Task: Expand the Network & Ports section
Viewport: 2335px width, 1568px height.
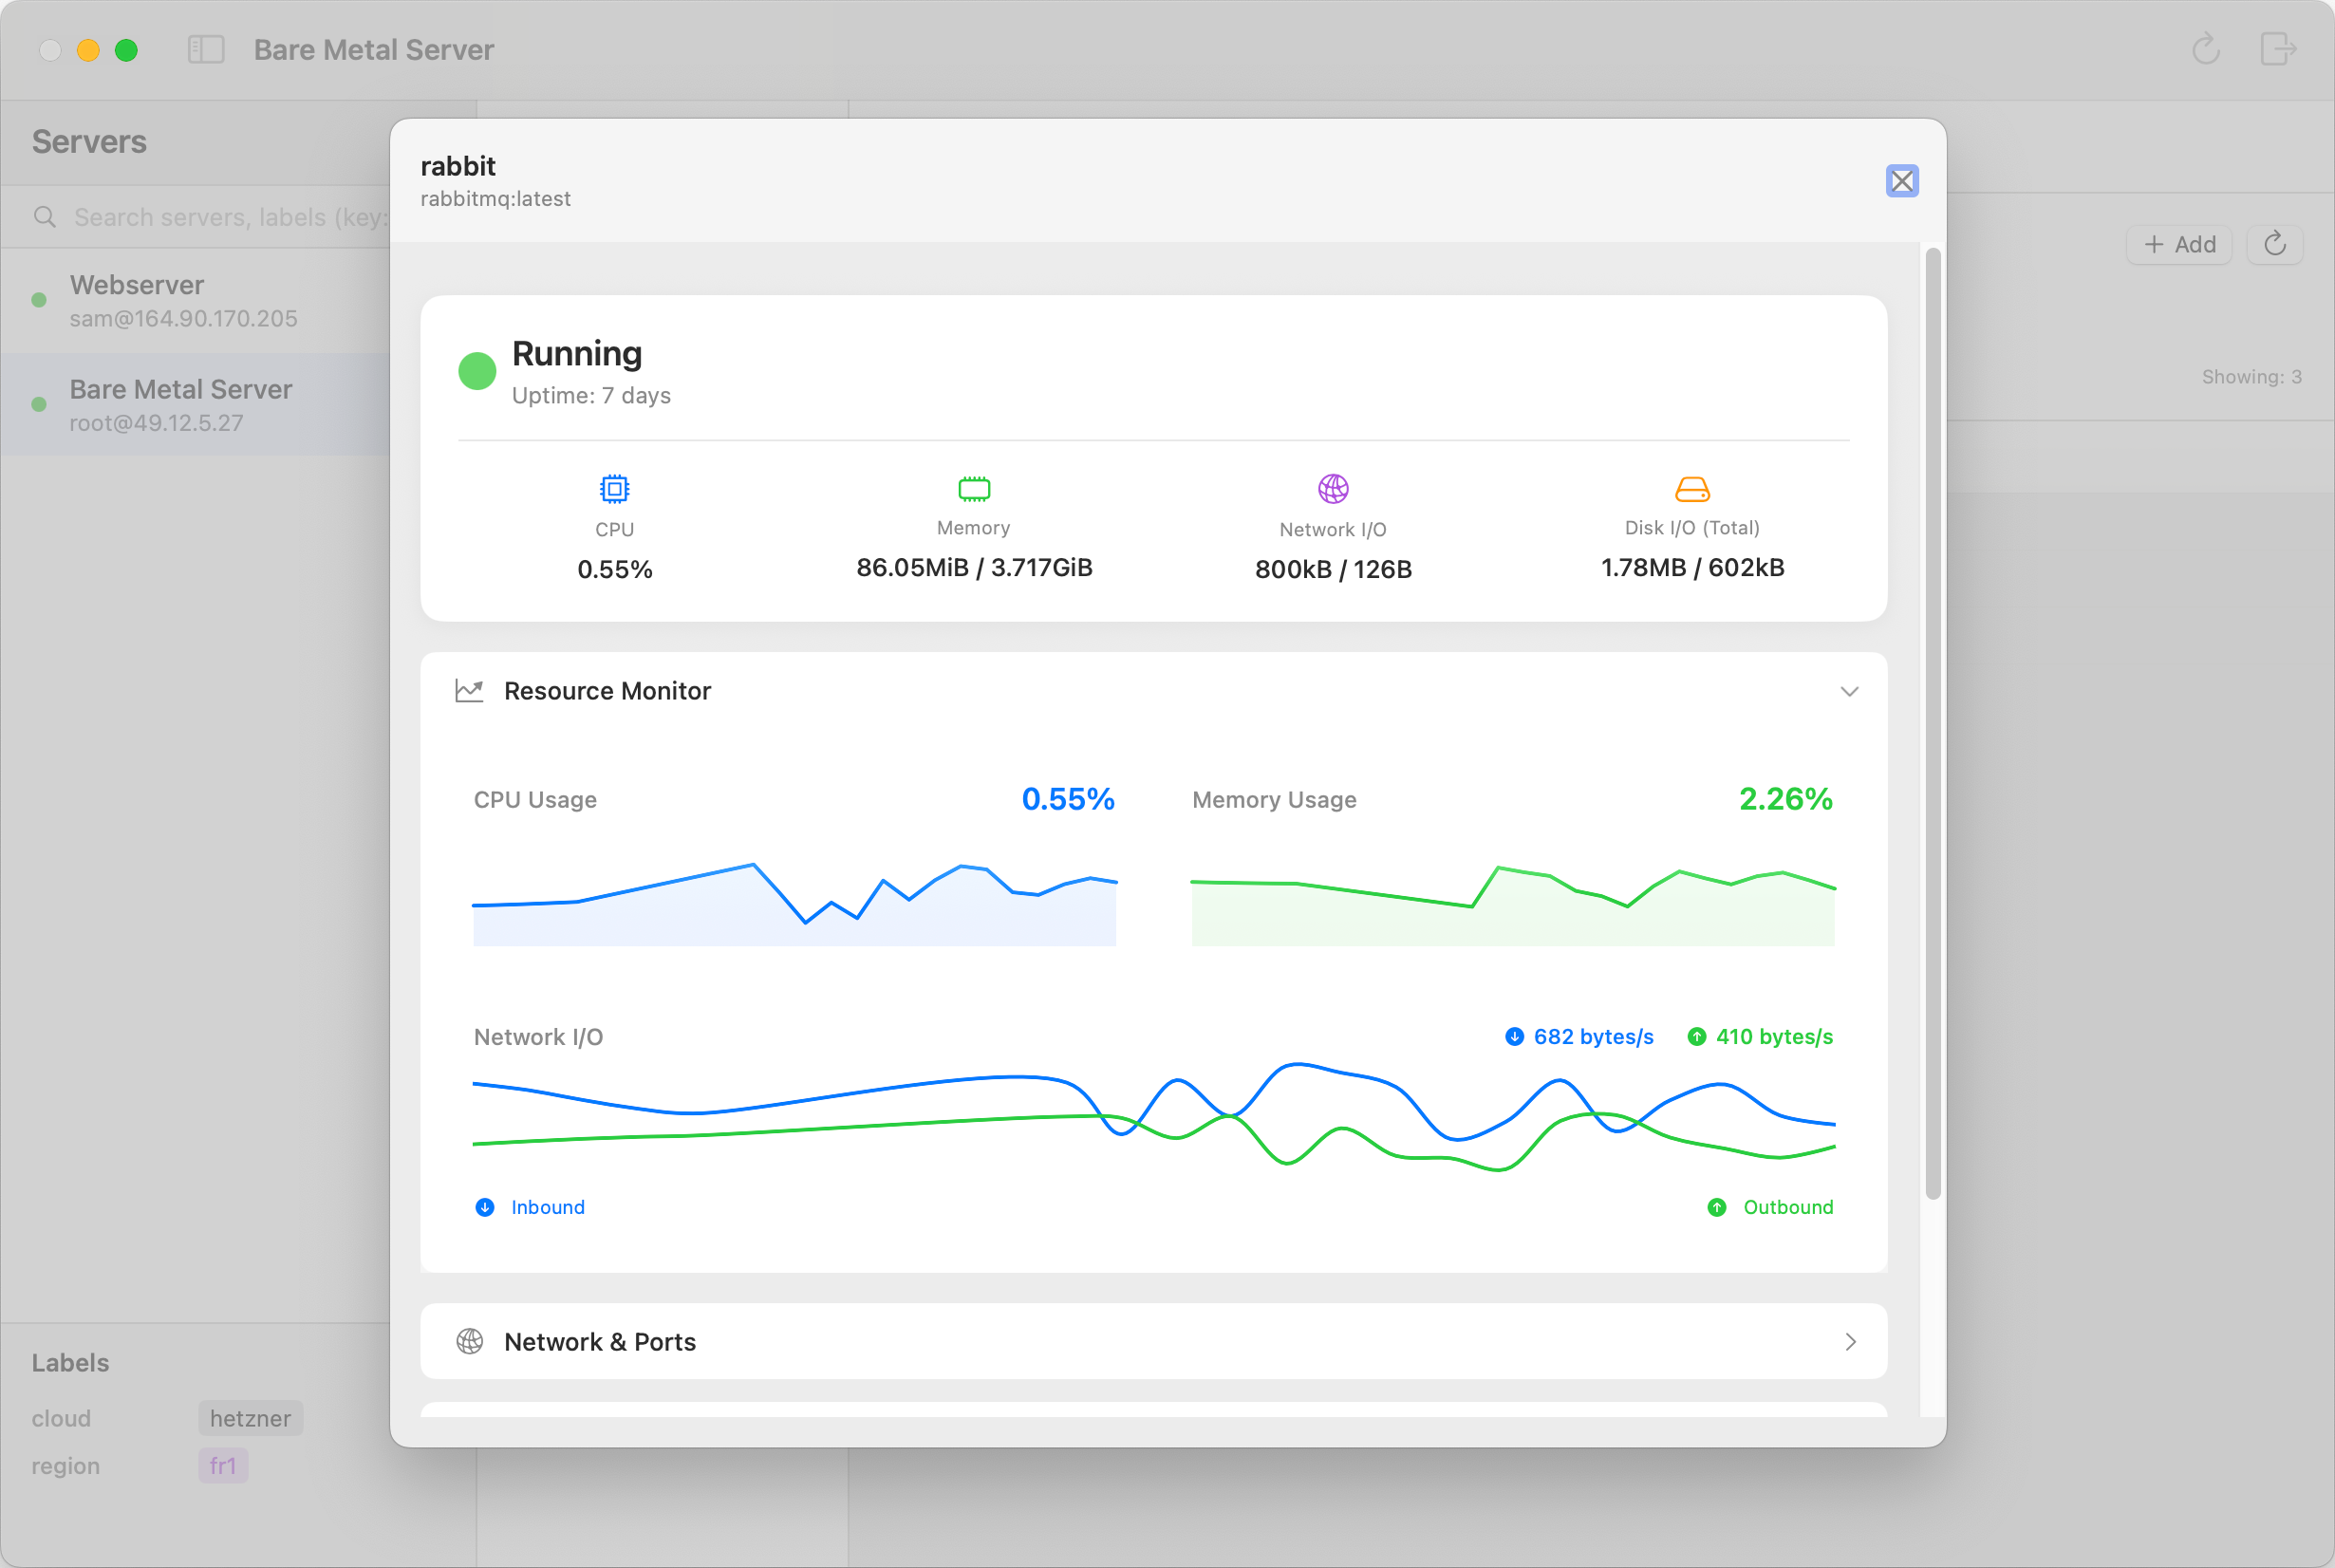Action: coord(1849,1341)
